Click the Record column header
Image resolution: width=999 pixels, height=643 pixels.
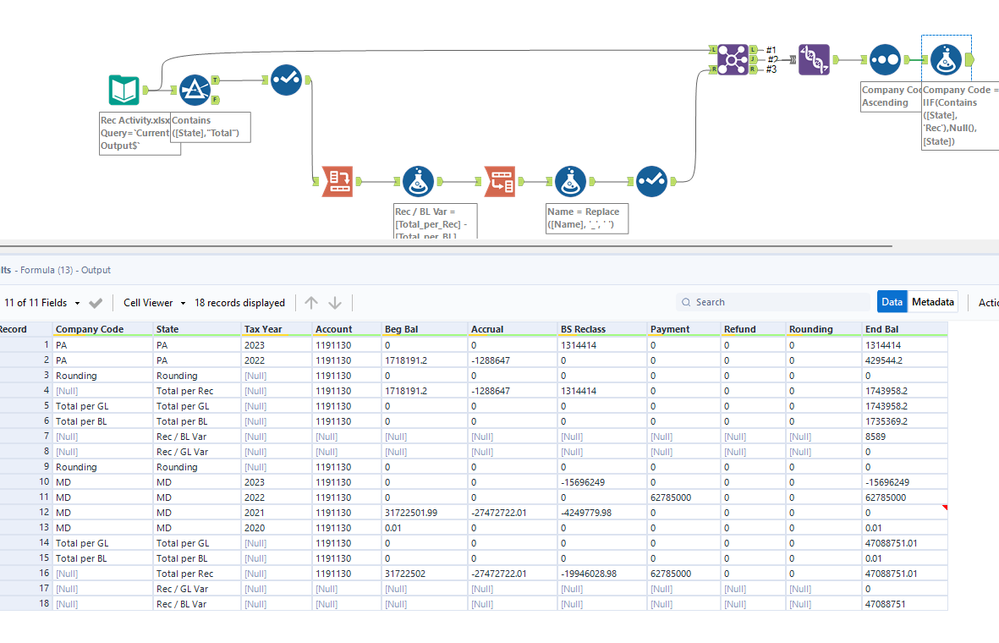25,329
